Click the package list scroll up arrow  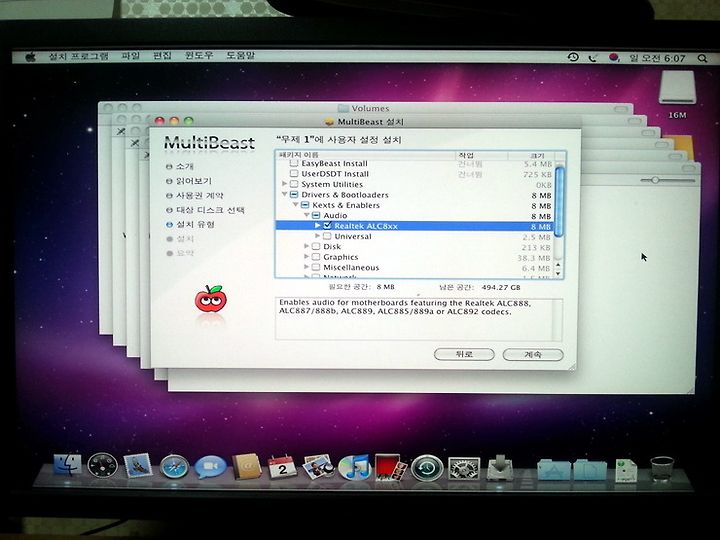[559, 265]
